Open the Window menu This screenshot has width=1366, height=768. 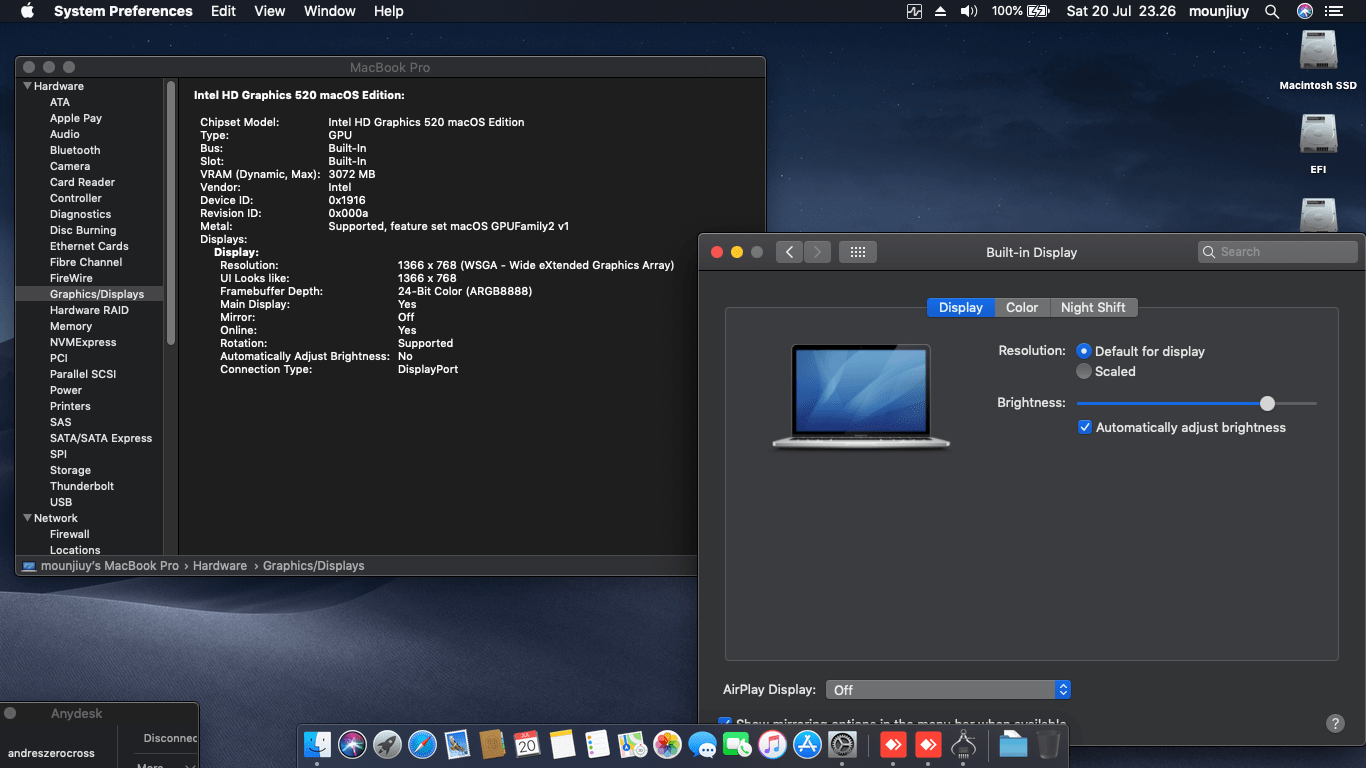click(329, 11)
